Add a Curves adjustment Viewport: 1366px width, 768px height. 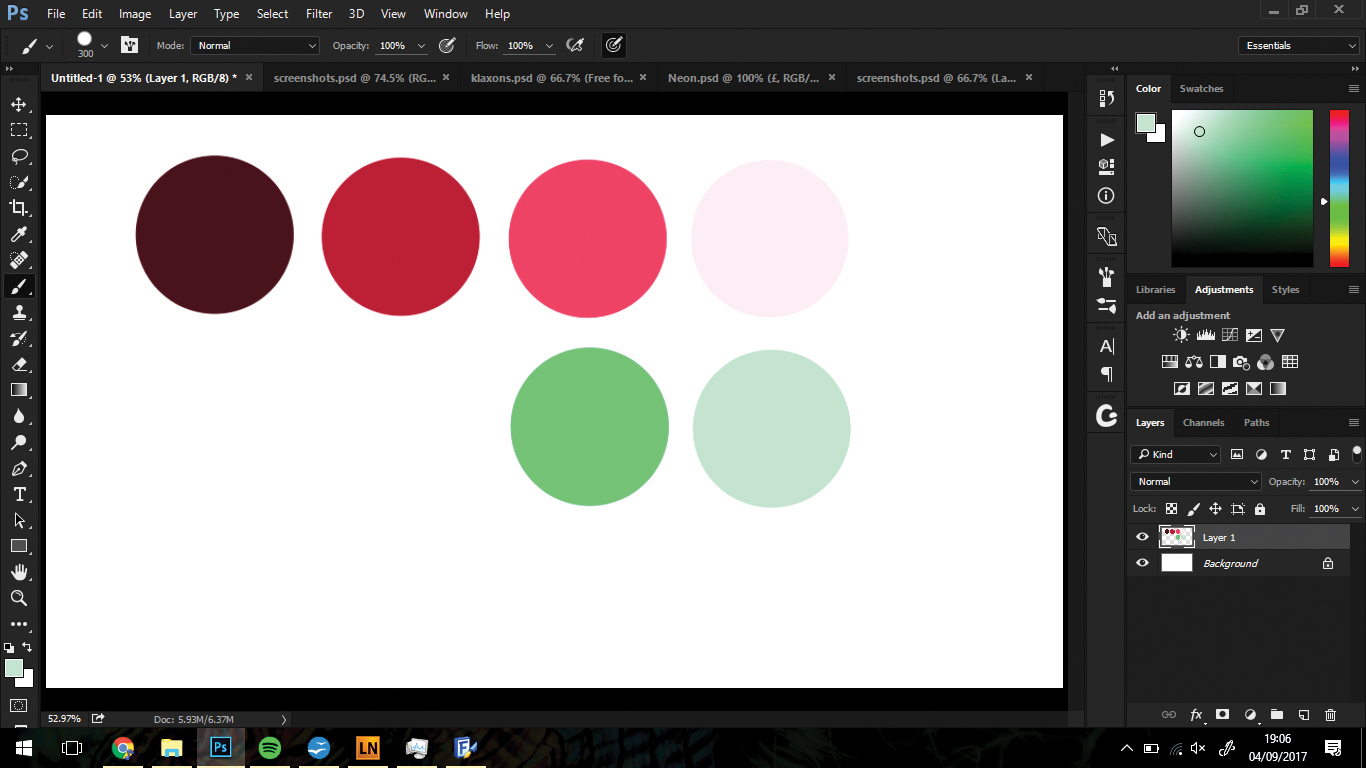pos(1229,336)
